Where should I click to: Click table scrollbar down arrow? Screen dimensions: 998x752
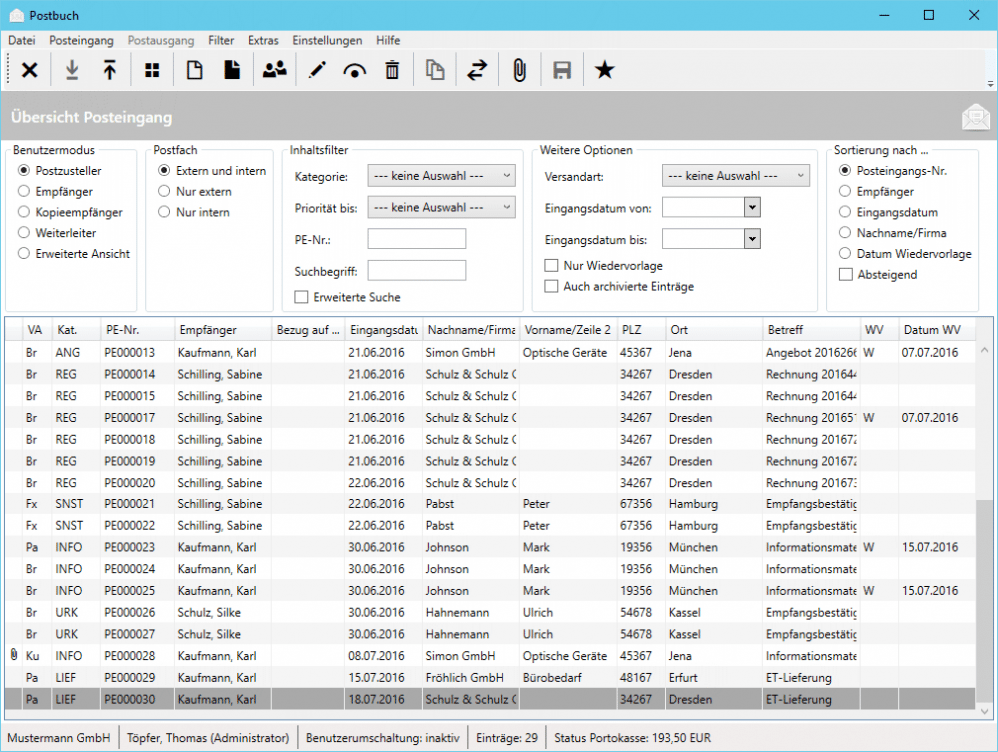[984, 711]
